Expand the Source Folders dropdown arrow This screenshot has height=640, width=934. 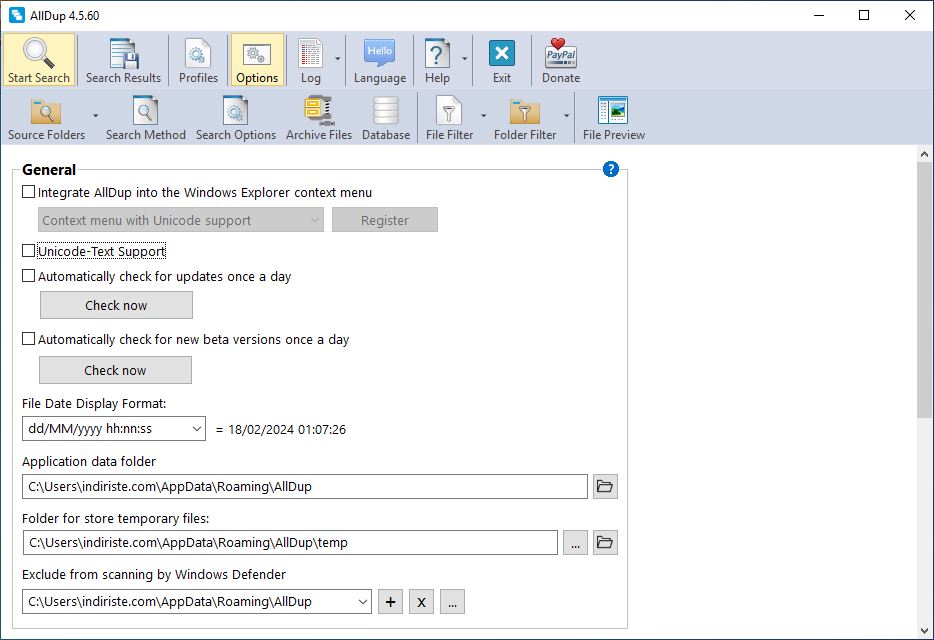click(95, 116)
